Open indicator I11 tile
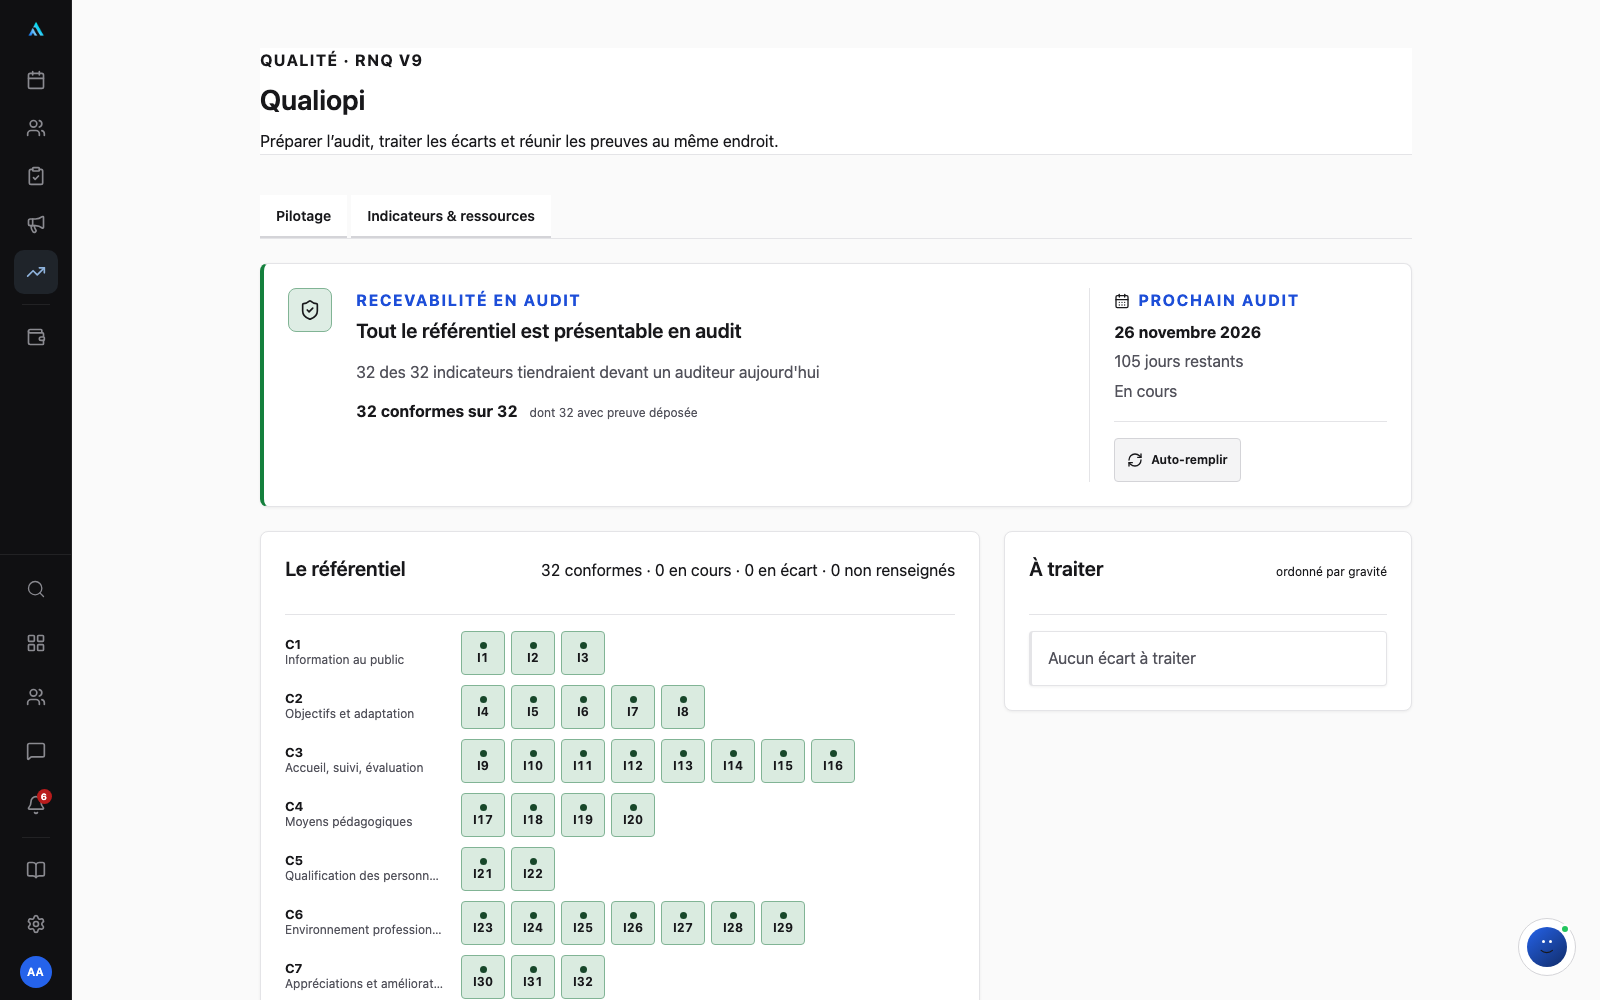 pos(583,761)
